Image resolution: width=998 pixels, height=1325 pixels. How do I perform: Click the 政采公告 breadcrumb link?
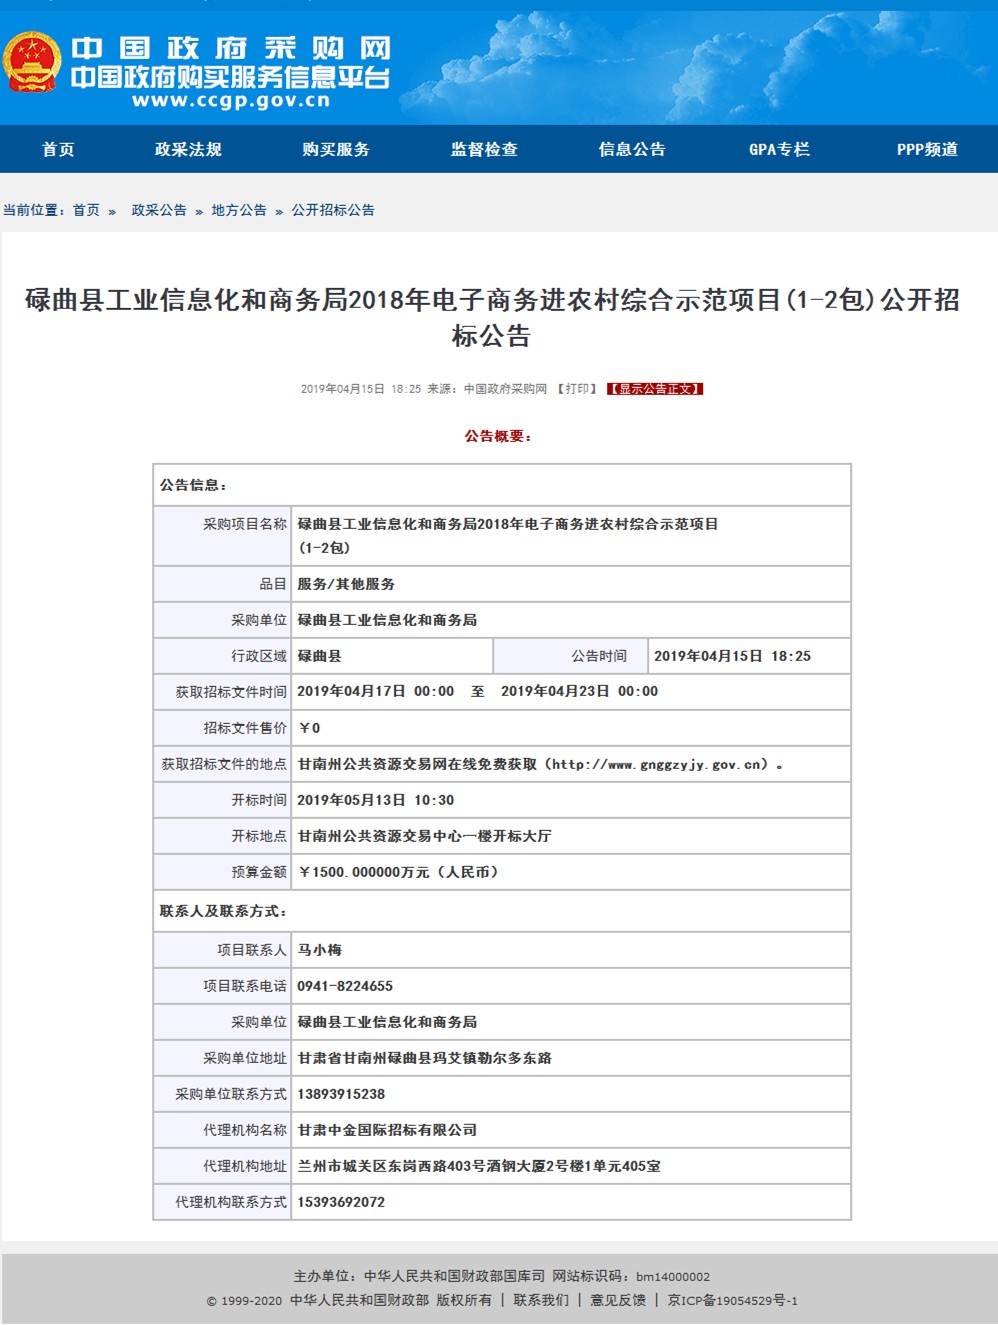pyautogui.click(x=159, y=210)
